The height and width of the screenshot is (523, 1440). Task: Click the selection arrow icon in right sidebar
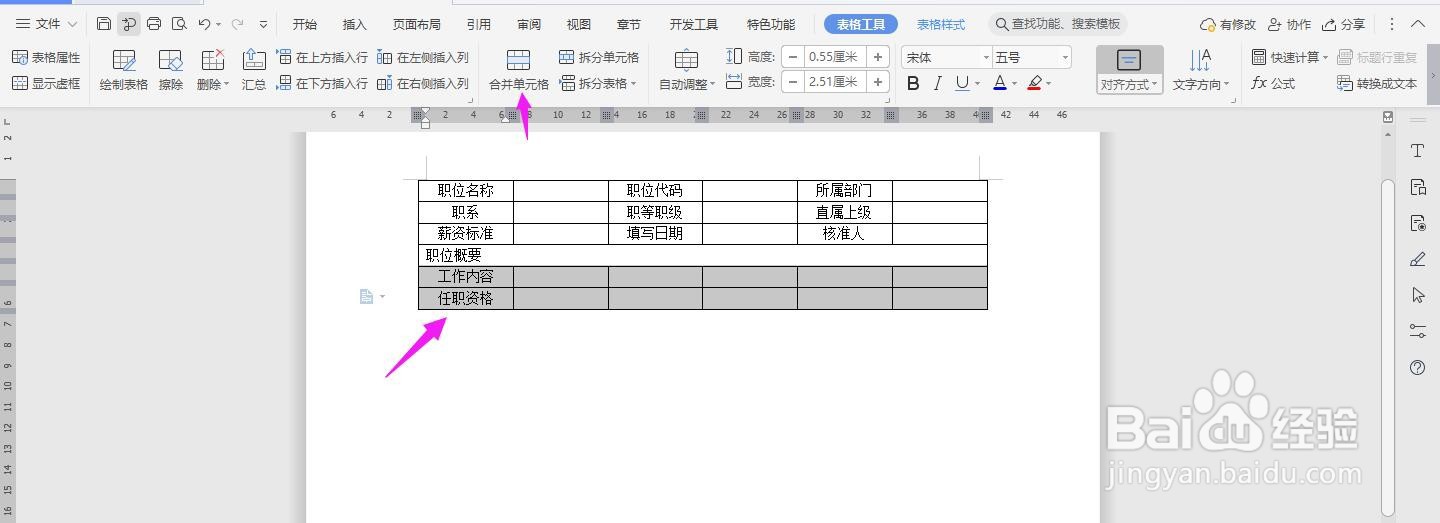(x=1417, y=295)
